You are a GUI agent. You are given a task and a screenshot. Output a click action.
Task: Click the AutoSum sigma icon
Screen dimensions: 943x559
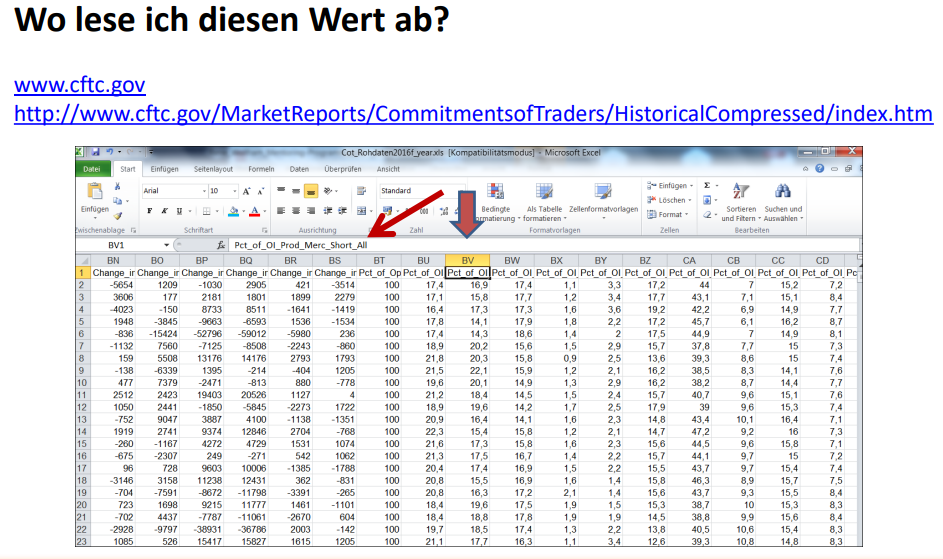(x=706, y=186)
